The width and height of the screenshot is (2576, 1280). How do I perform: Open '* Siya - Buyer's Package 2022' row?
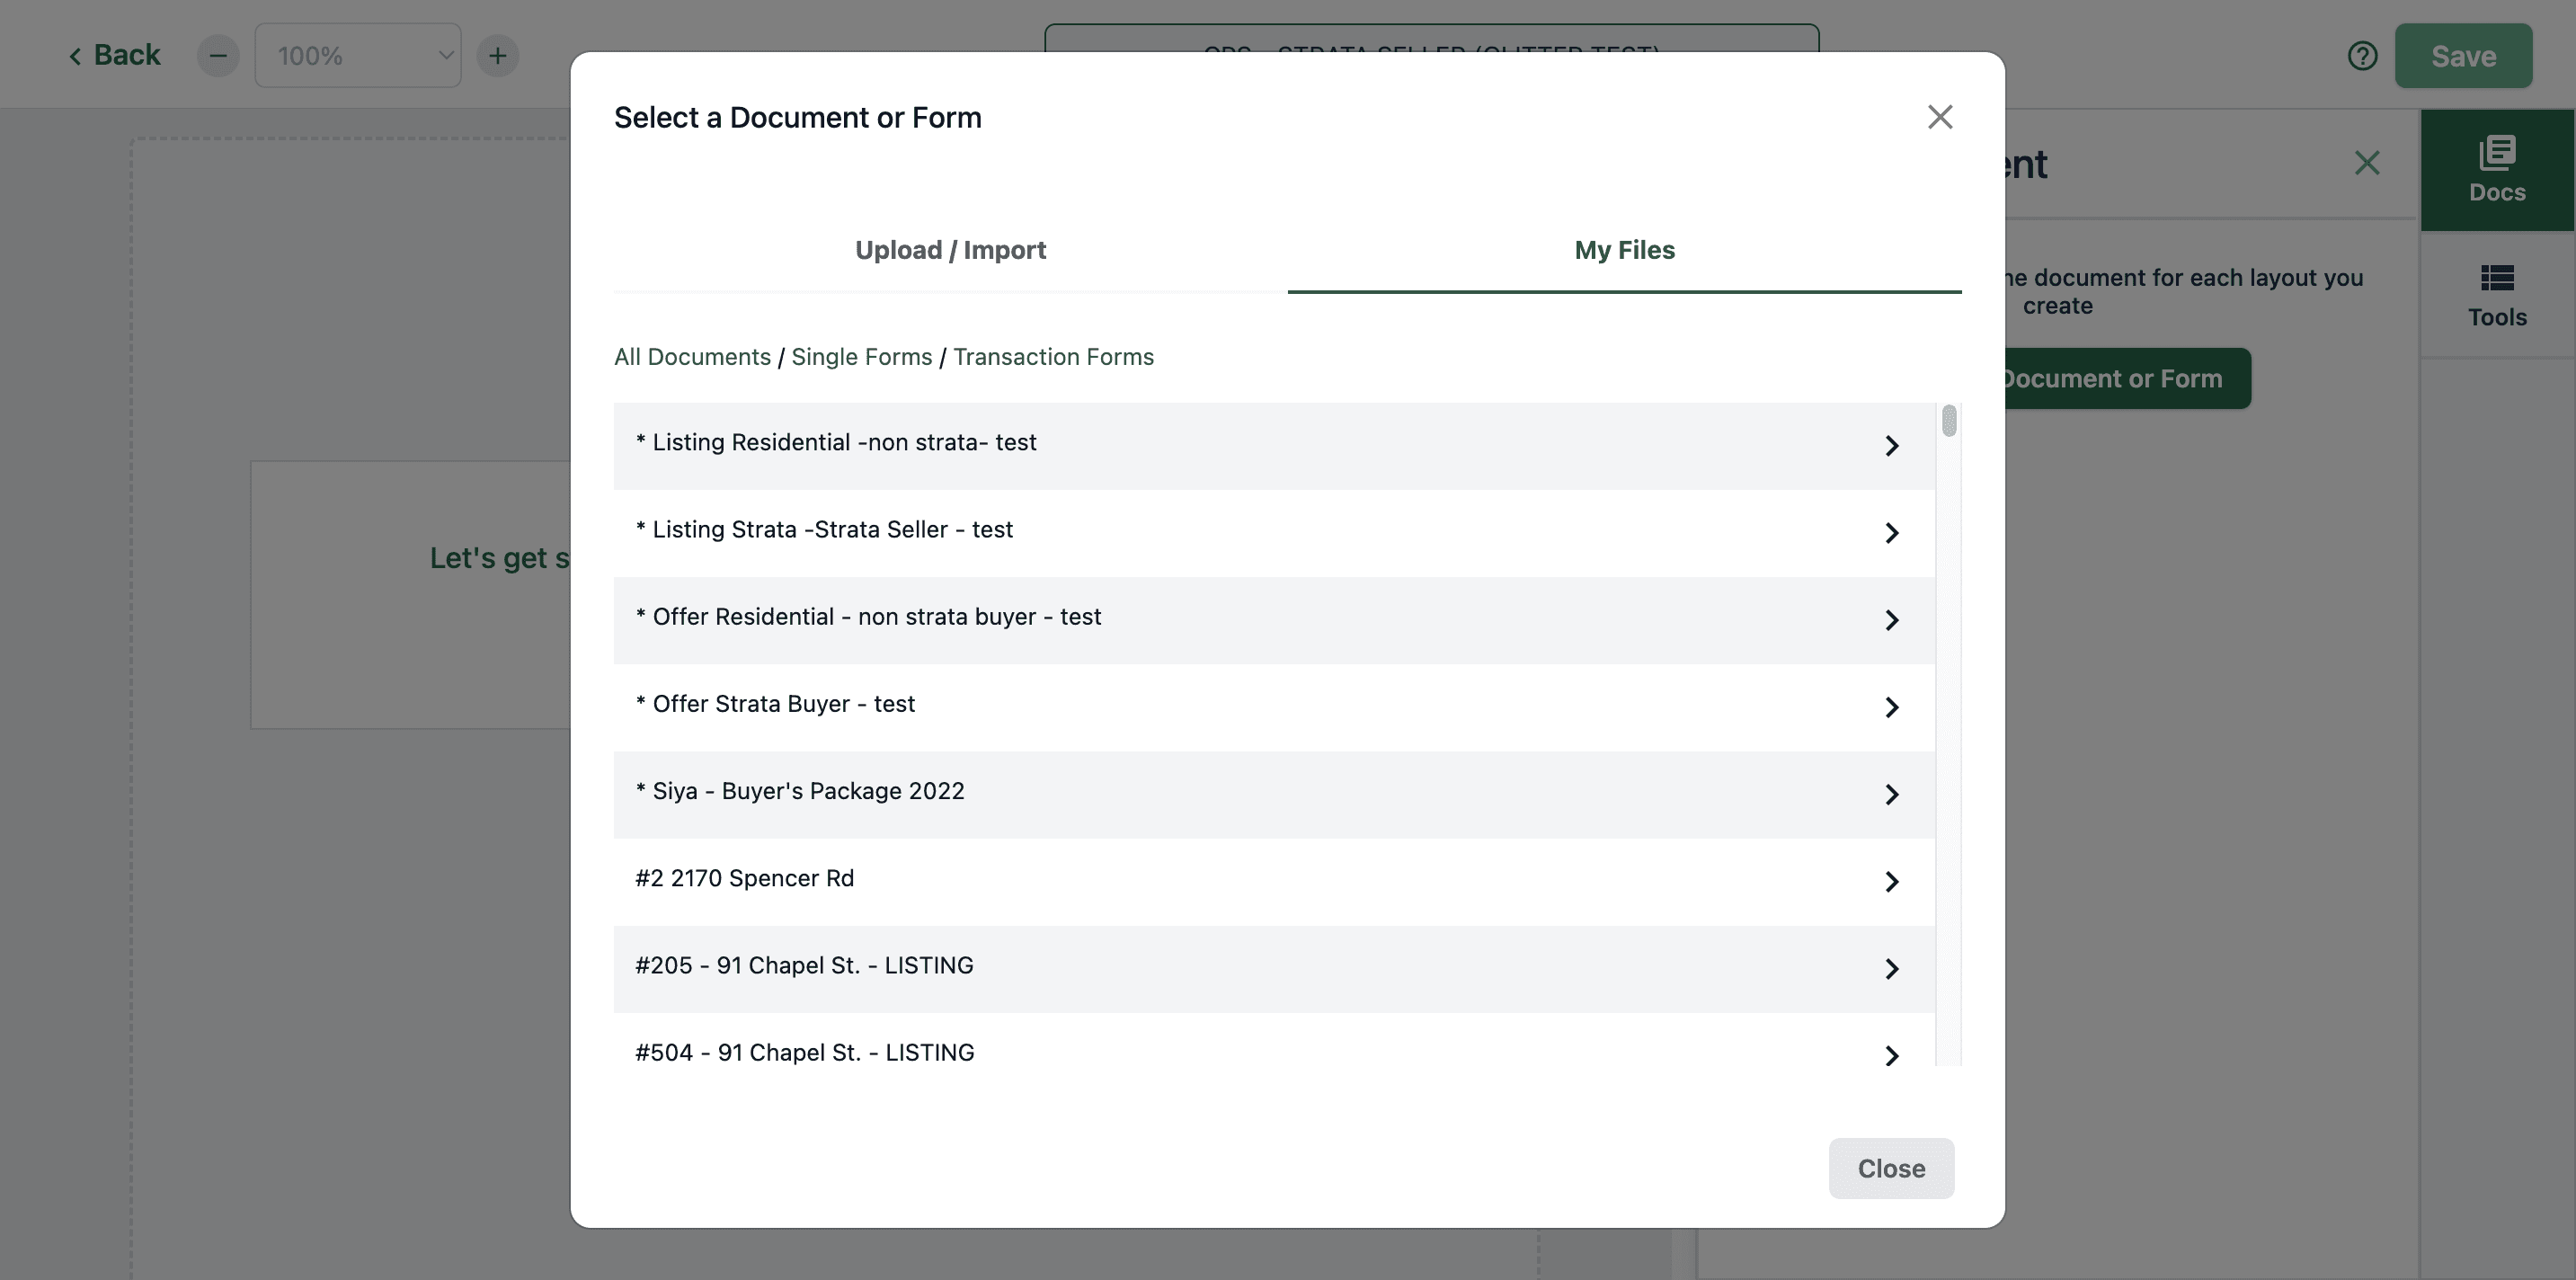coord(1274,794)
